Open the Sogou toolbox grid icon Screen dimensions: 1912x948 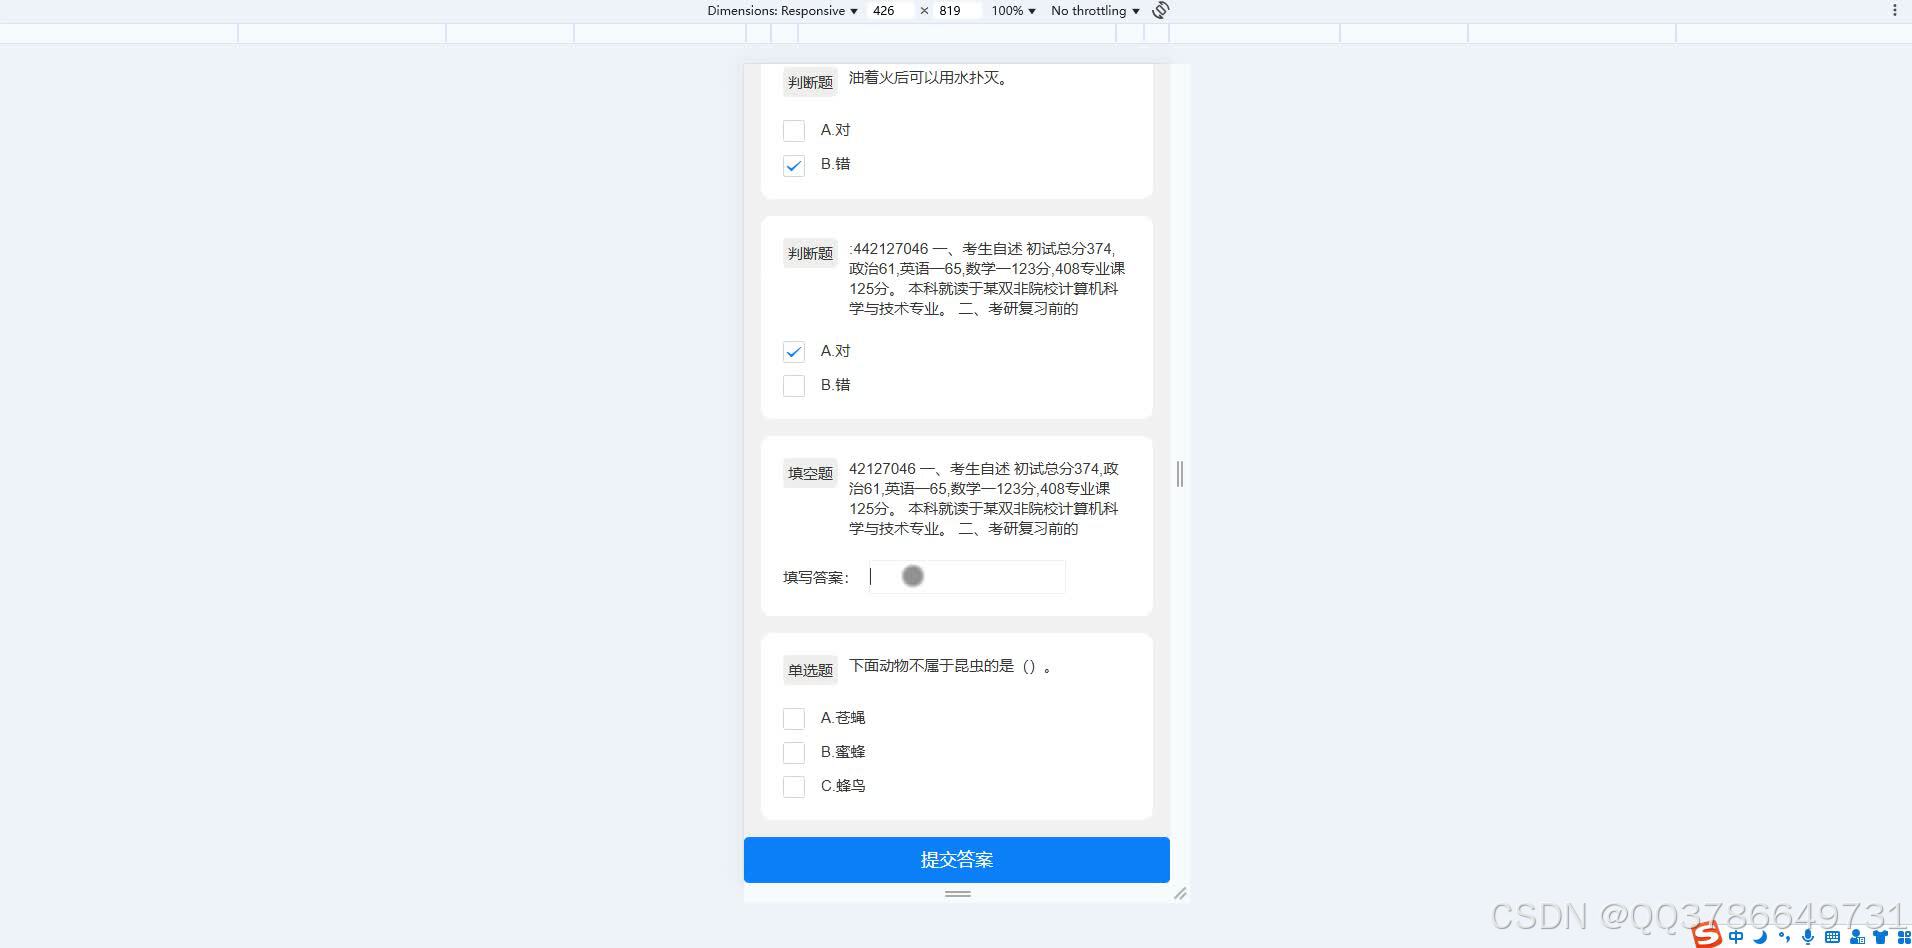point(1905,937)
